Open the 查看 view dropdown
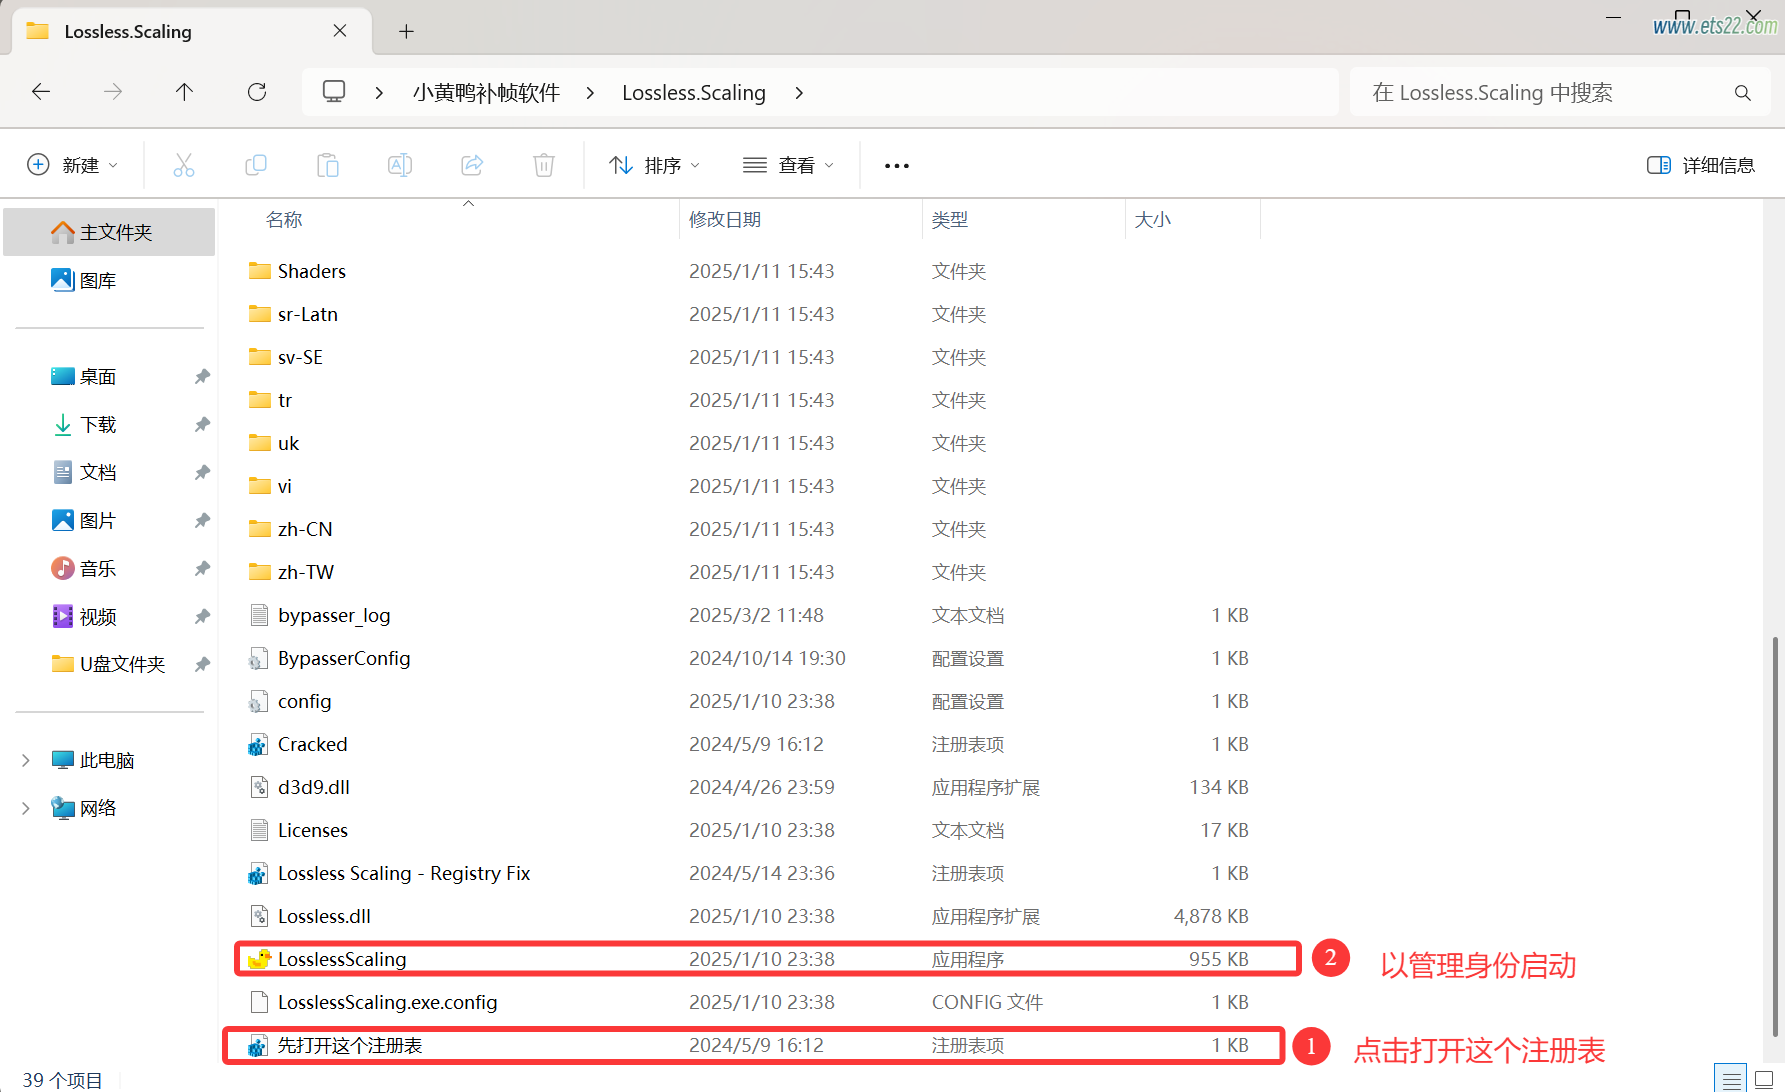 788,165
